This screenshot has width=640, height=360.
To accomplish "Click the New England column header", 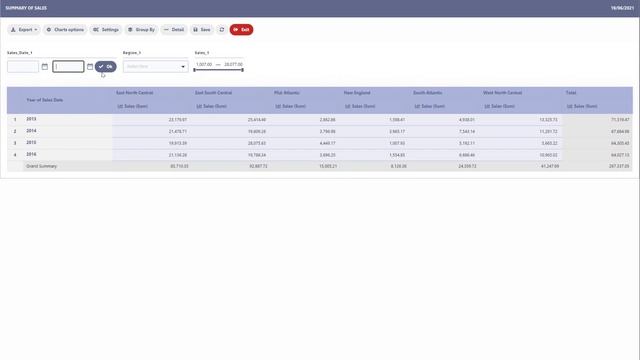I will pyautogui.click(x=357, y=93).
